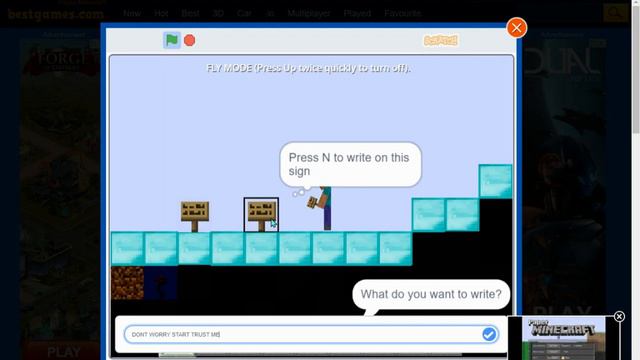Submit the sign text with the blue checkmark
This screenshot has width=640, height=360.
click(x=489, y=334)
